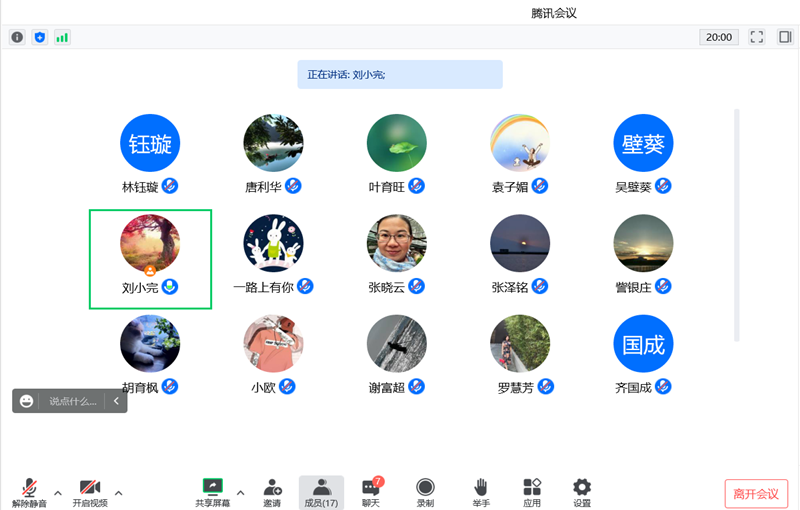Unmute microphone with 解除静音
Screen dimensions: 800x510
click(x=30, y=493)
